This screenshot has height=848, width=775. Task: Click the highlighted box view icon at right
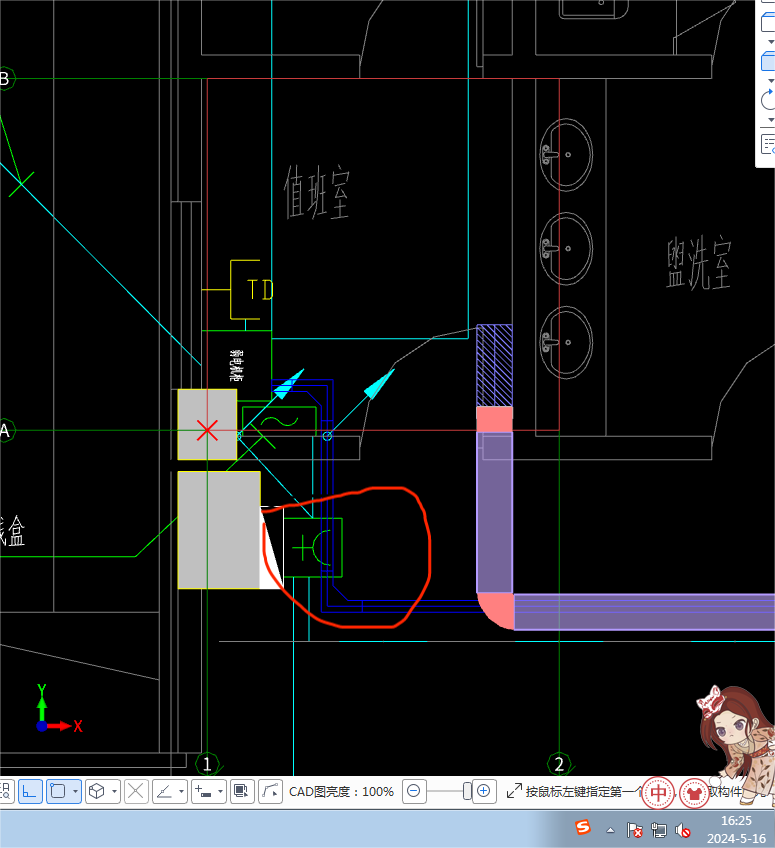(768, 61)
